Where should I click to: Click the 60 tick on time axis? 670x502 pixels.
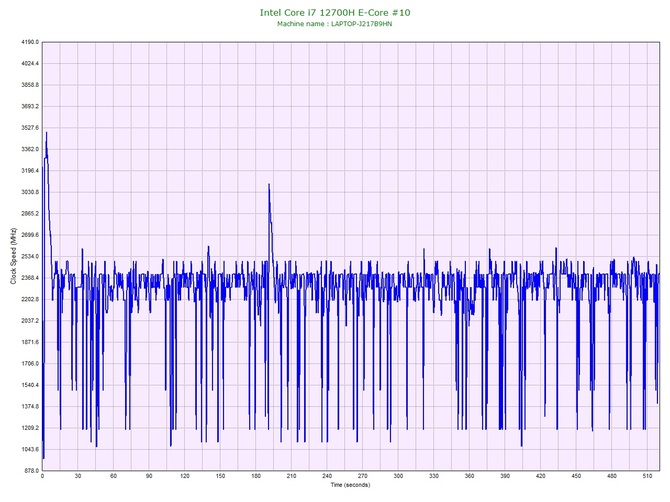coord(113,476)
